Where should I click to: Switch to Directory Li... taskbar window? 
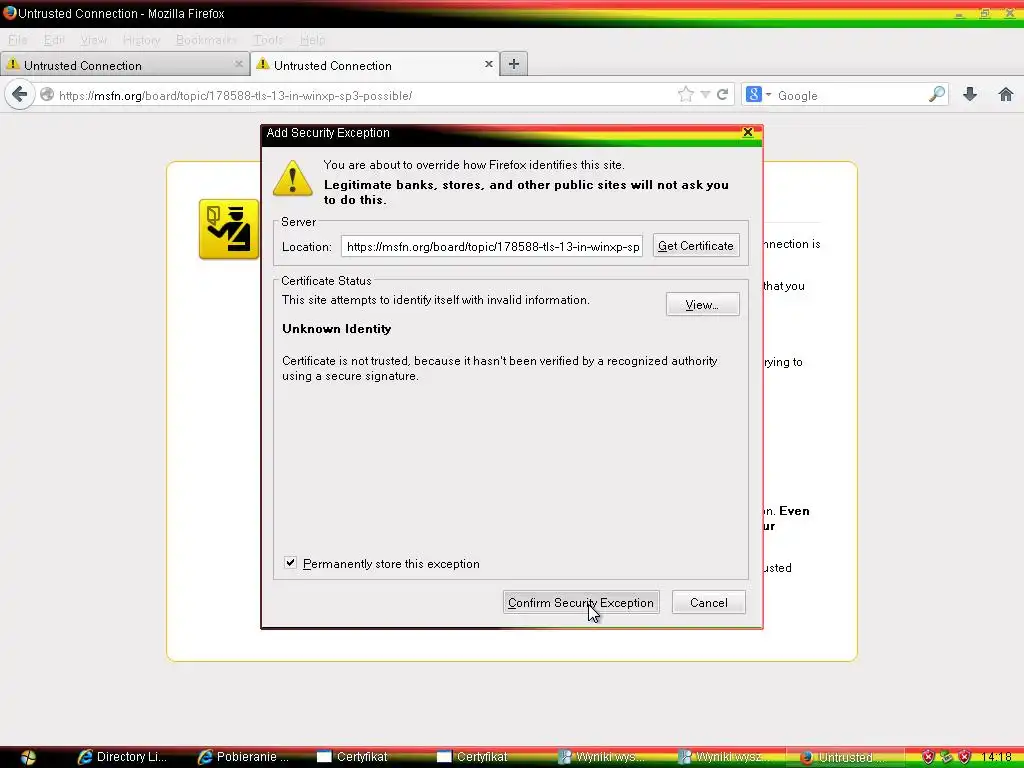coord(122,756)
